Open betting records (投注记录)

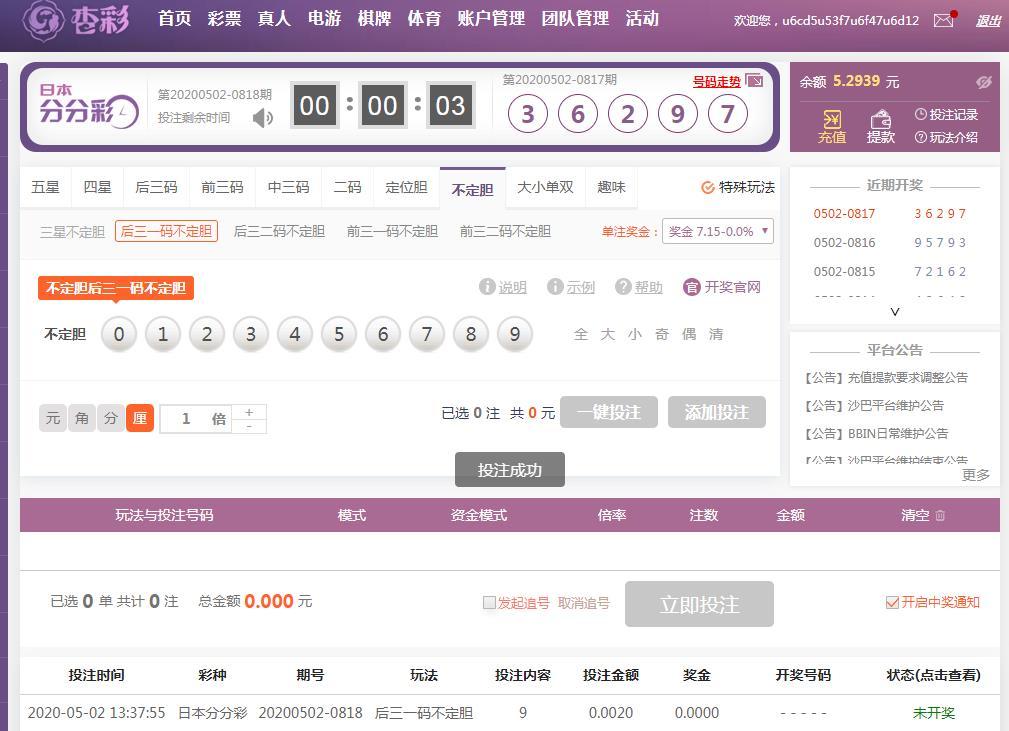tap(947, 115)
